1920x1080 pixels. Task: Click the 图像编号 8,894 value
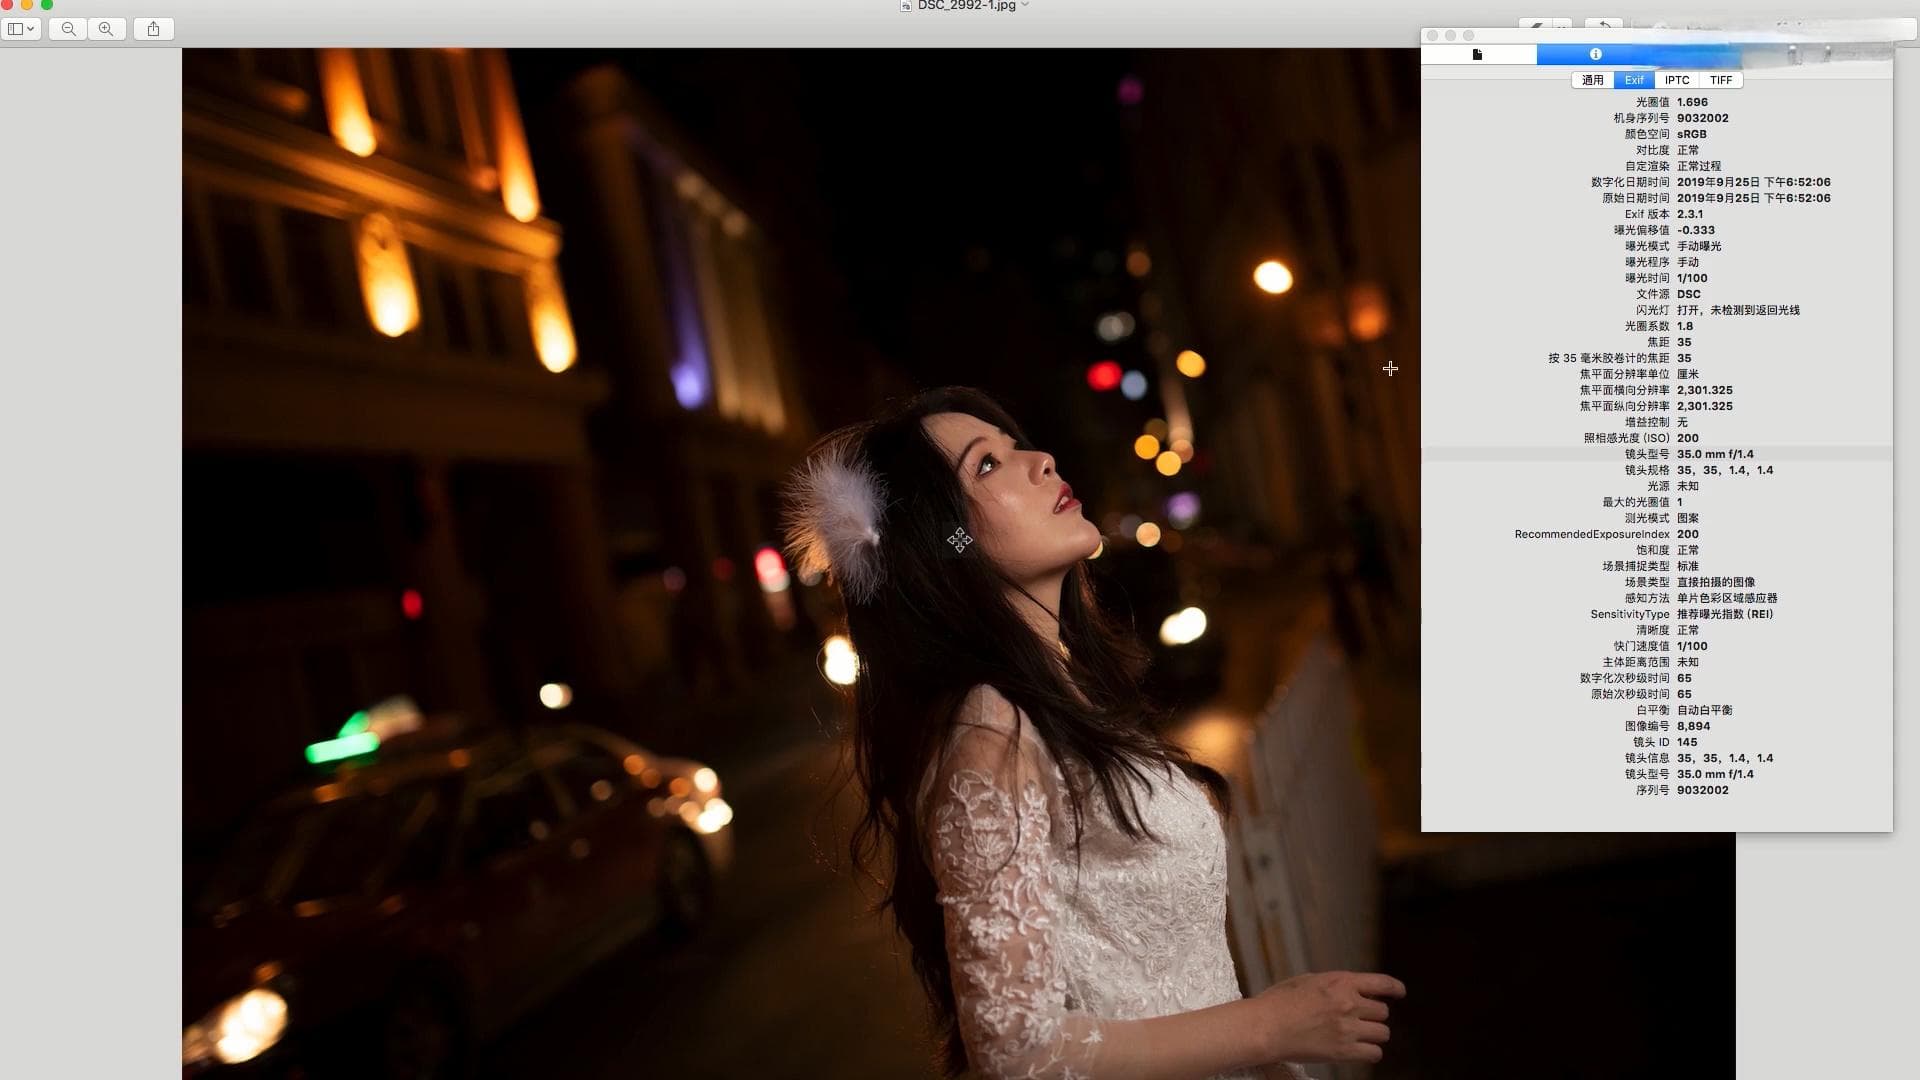(1693, 726)
